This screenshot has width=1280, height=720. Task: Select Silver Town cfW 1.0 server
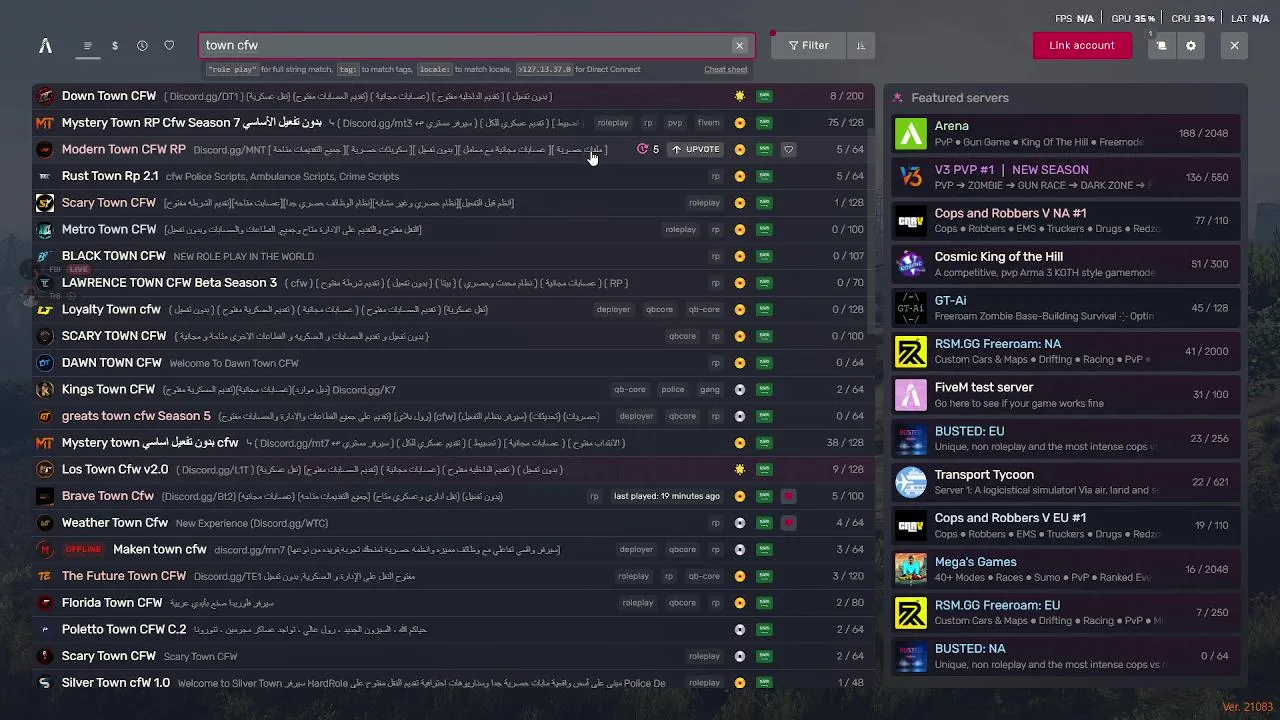tap(453, 683)
